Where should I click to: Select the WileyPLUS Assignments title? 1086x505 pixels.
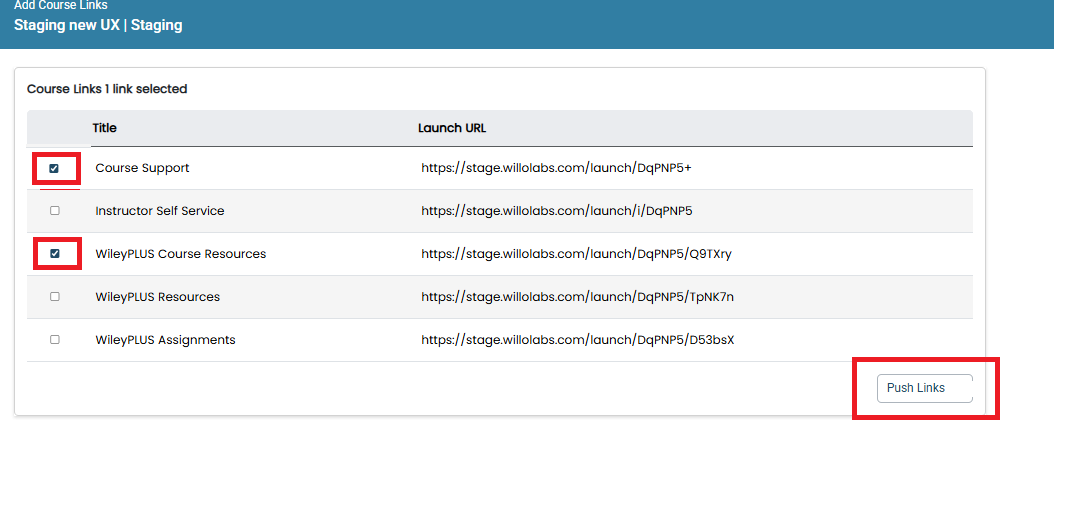pos(166,340)
